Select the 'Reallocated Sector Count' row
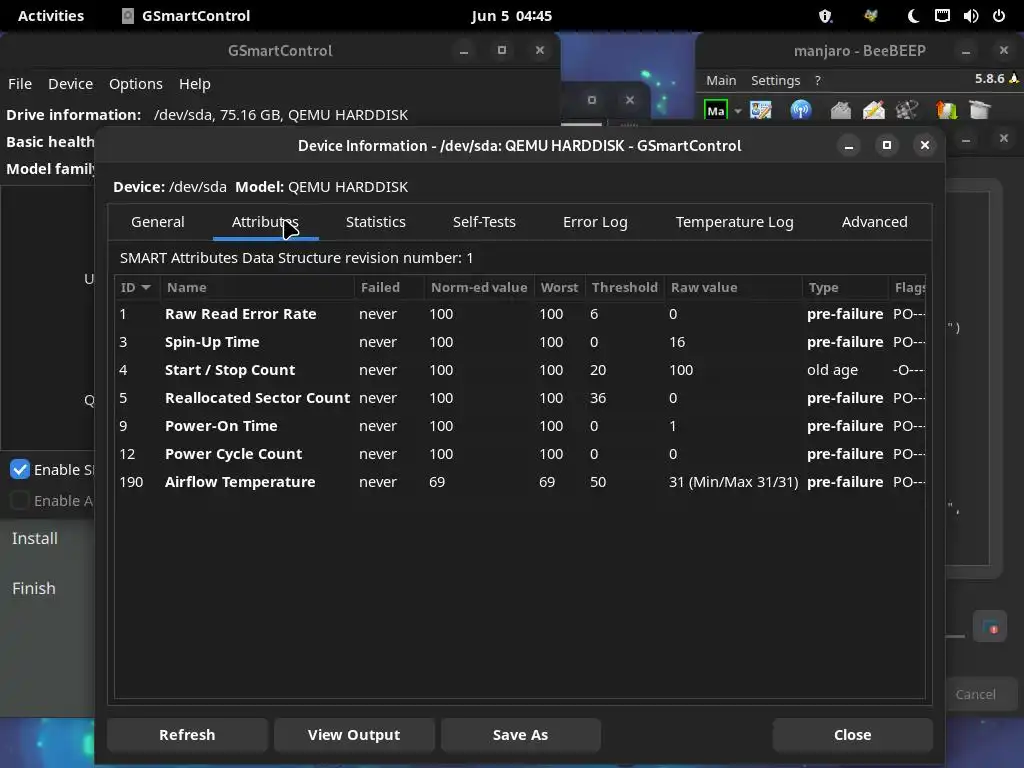 tap(520, 398)
